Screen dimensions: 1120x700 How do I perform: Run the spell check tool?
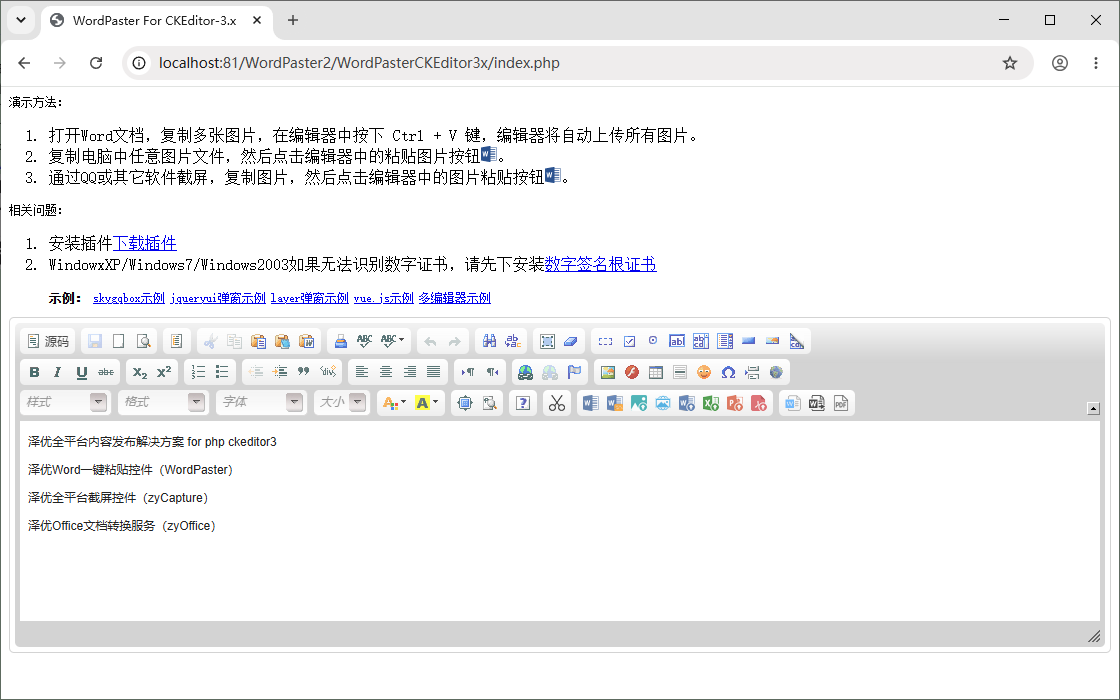364,341
